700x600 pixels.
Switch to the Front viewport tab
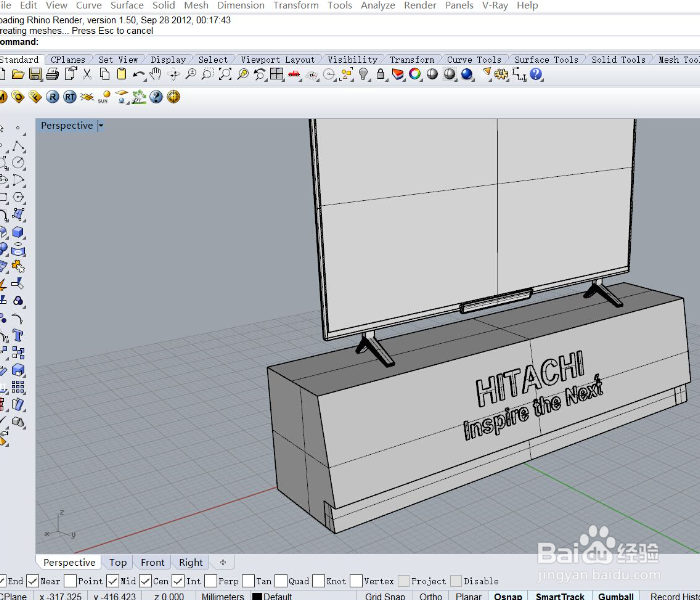[153, 562]
